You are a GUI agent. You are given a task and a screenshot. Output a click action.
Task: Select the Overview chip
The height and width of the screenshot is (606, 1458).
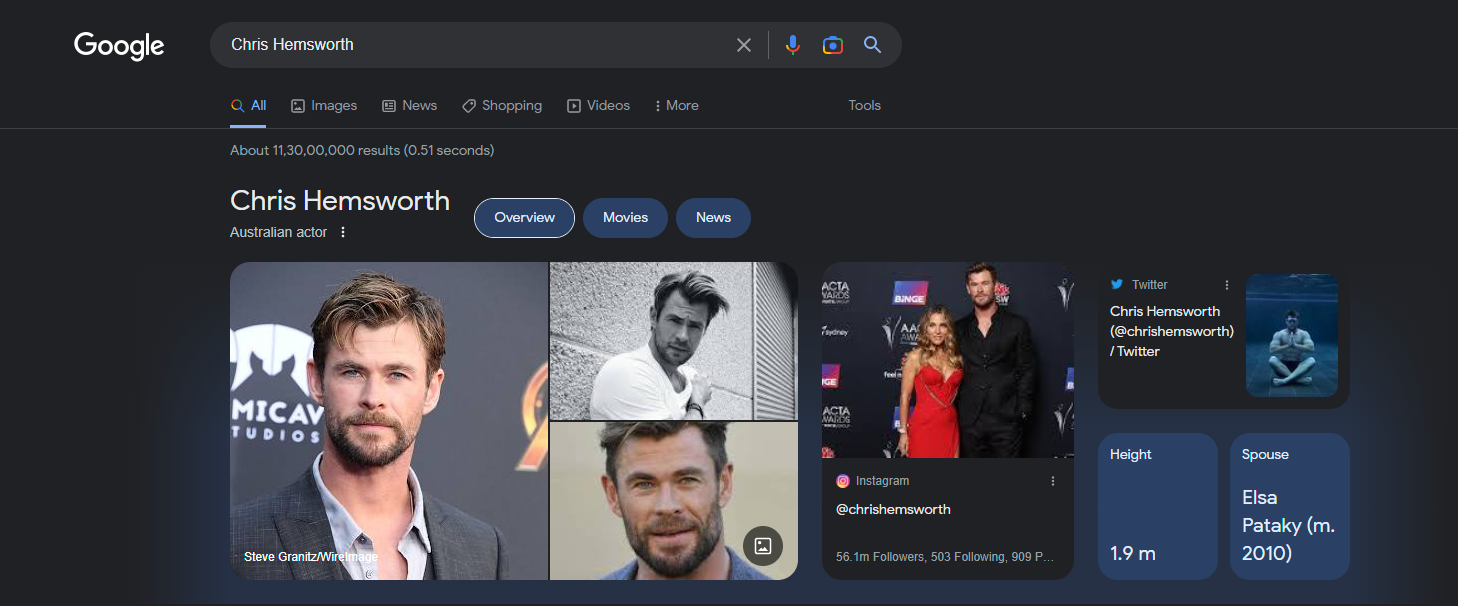525,218
